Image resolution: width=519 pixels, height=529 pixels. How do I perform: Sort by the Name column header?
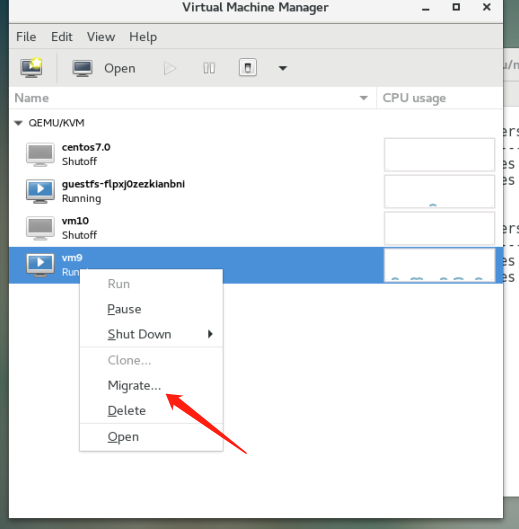point(193,98)
